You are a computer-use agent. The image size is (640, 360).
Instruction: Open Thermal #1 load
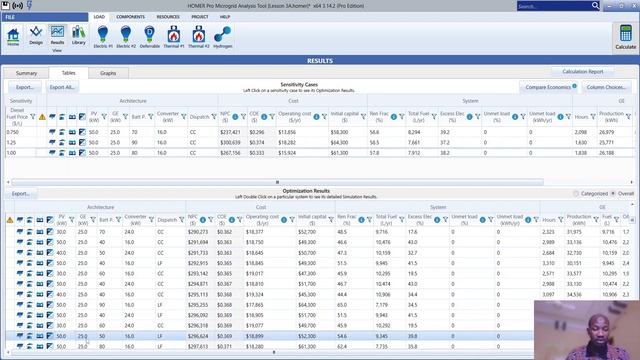coord(174,36)
